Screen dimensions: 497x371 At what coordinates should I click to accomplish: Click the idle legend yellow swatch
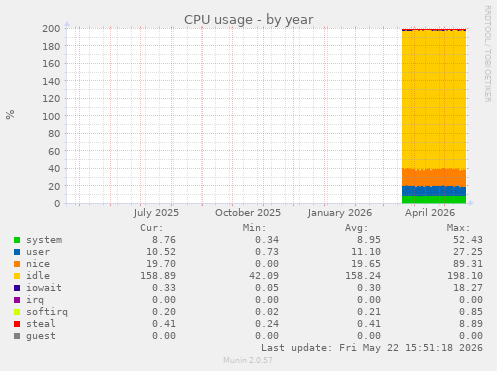(17, 276)
